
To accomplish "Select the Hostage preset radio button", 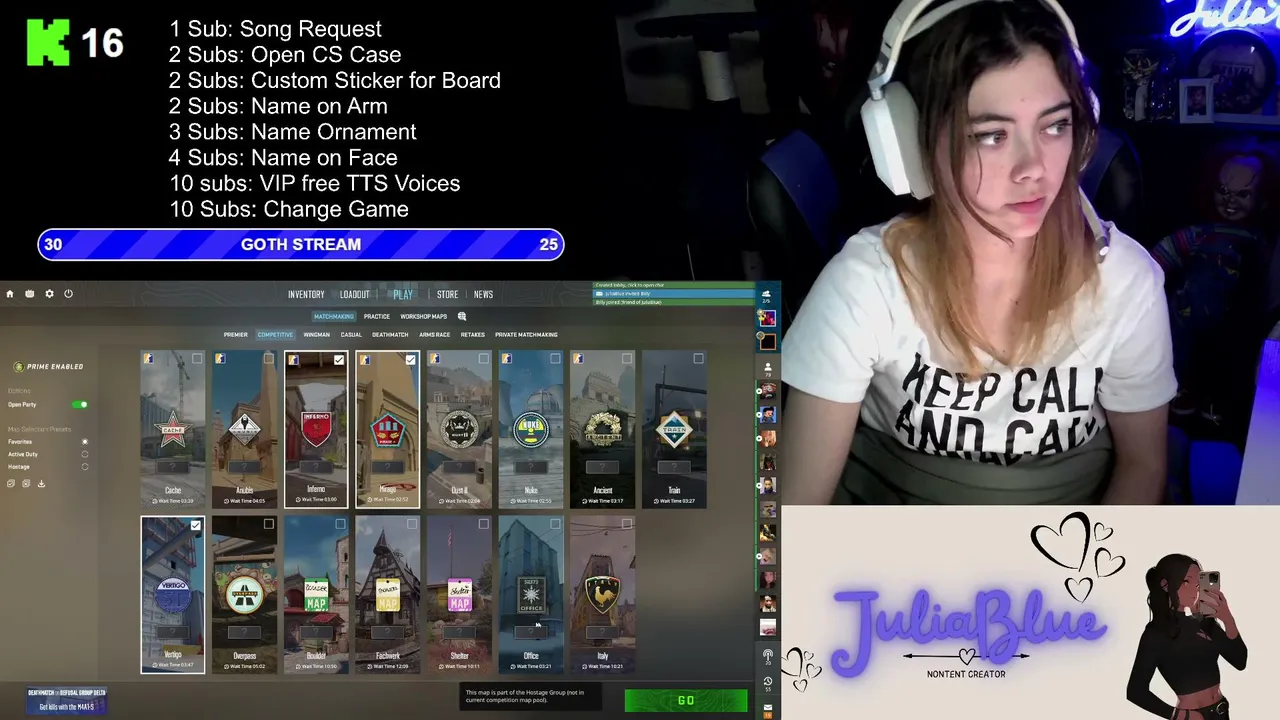I will click(x=85, y=467).
